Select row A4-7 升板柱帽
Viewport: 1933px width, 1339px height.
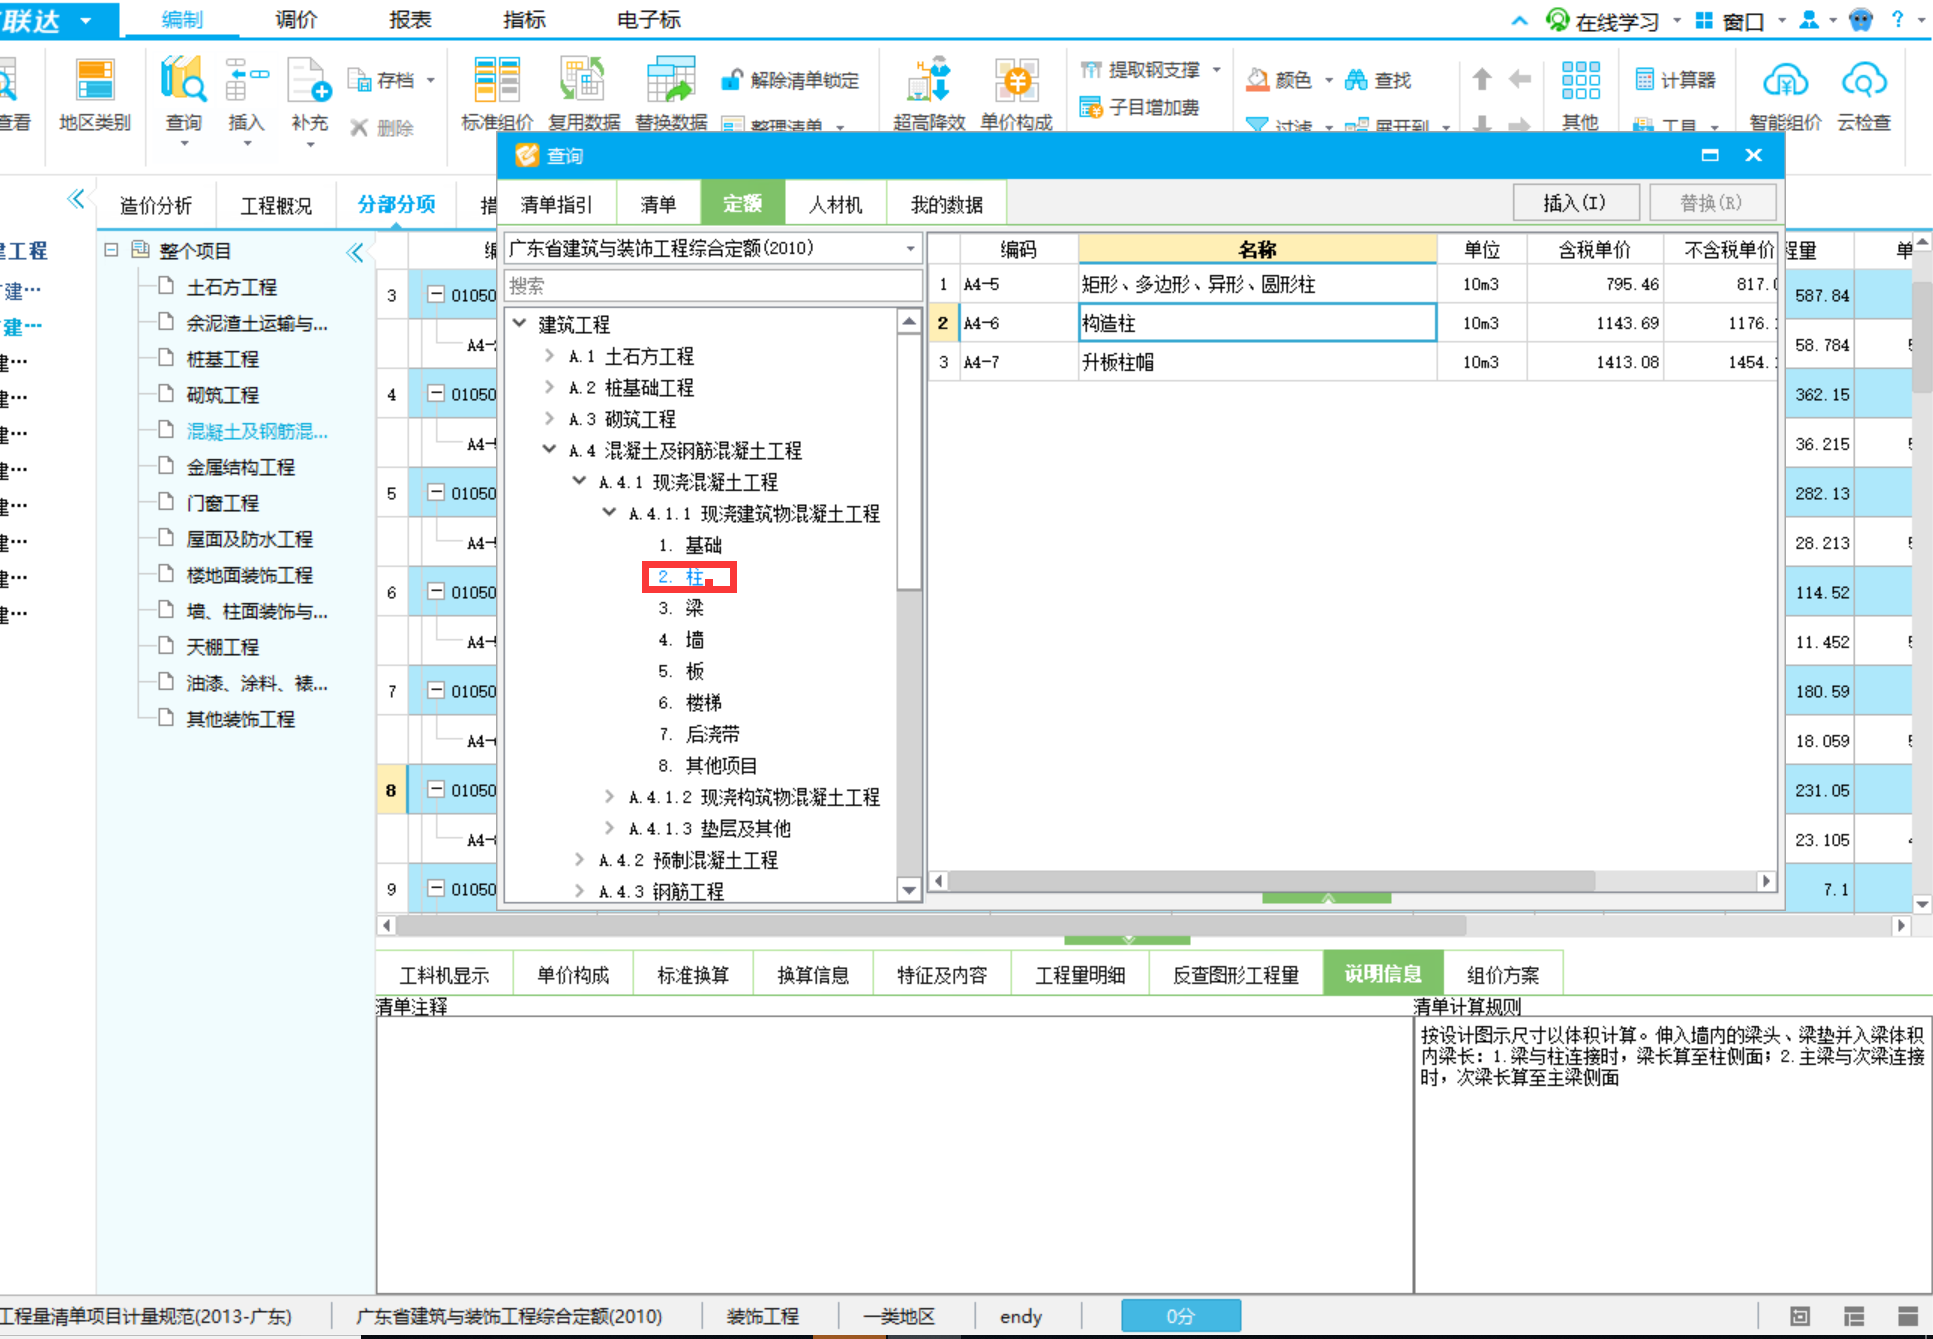click(1351, 362)
